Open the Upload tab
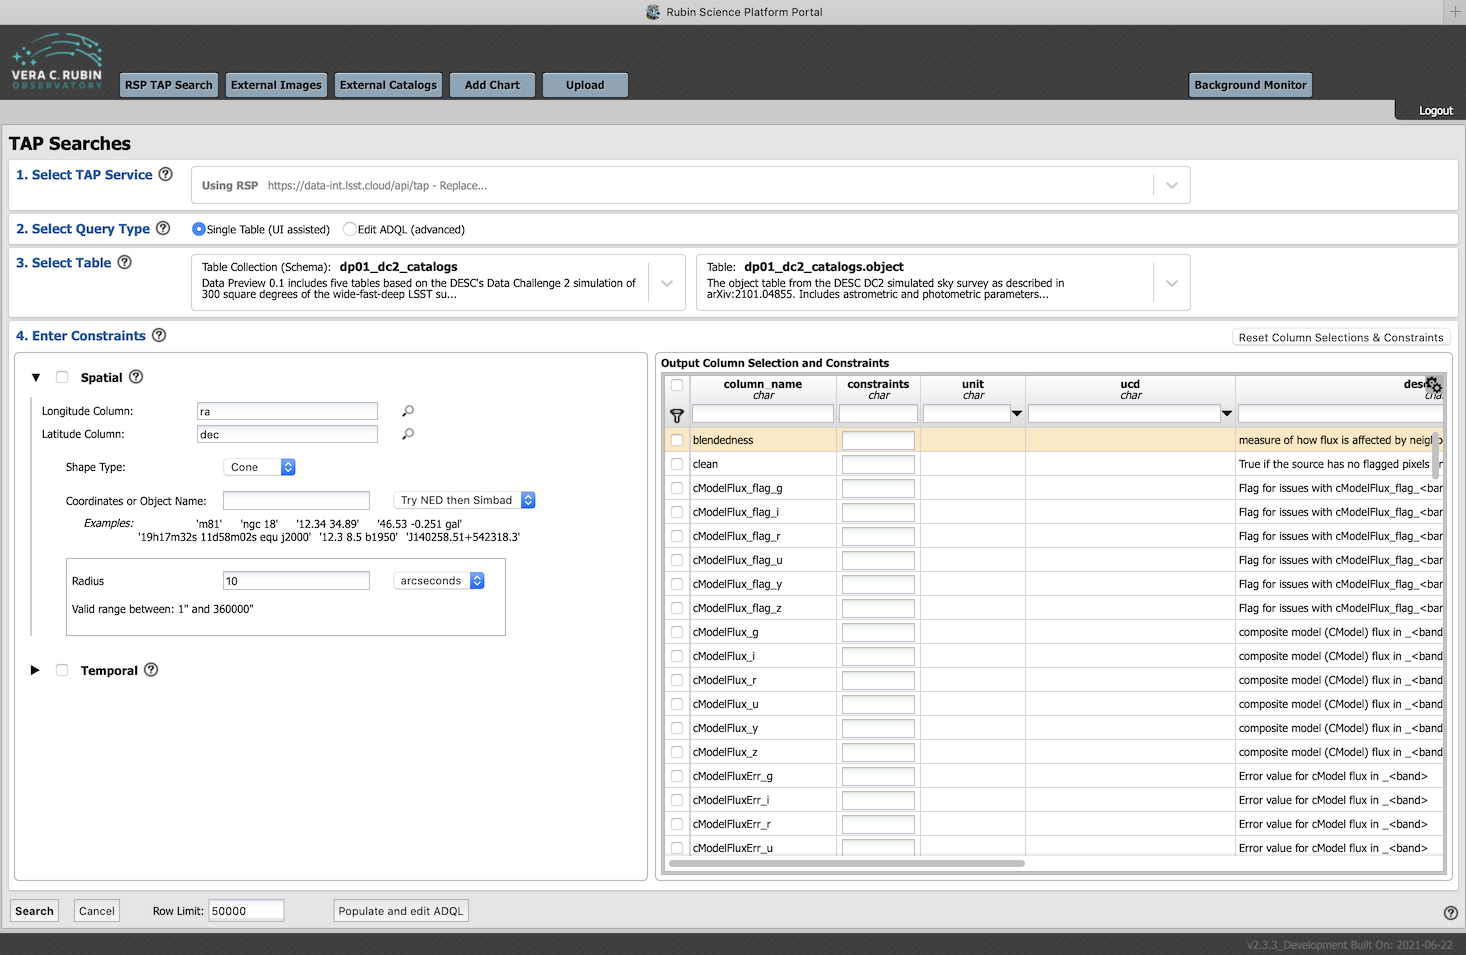This screenshot has width=1466, height=955. tap(585, 85)
